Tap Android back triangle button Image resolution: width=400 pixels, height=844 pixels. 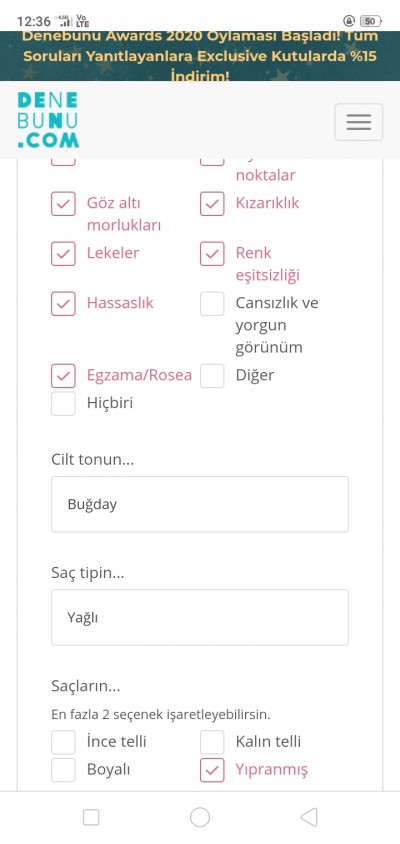tap(308, 817)
